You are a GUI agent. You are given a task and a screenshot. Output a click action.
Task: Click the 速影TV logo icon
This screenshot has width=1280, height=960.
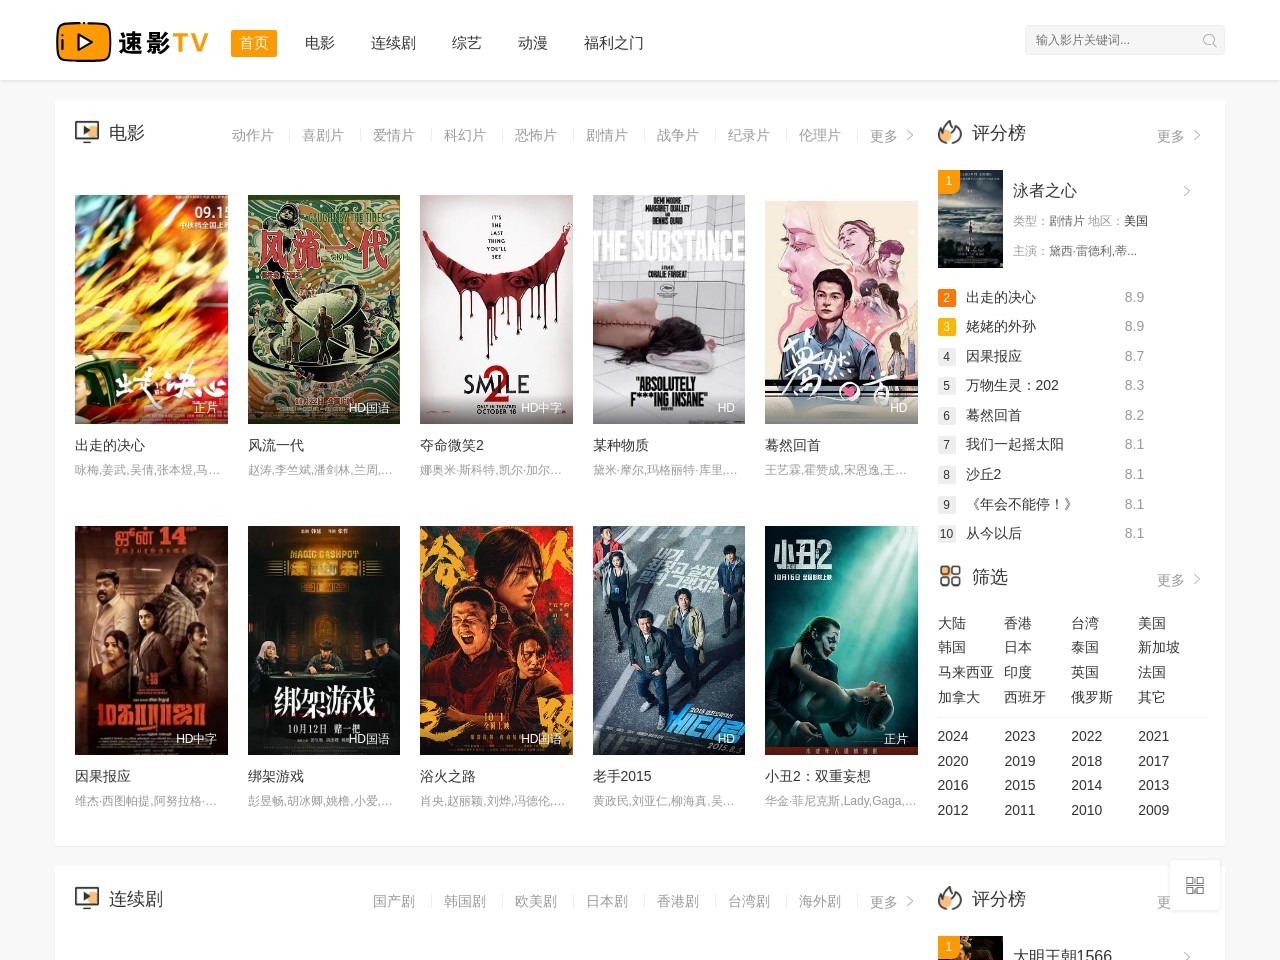[x=83, y=42]
